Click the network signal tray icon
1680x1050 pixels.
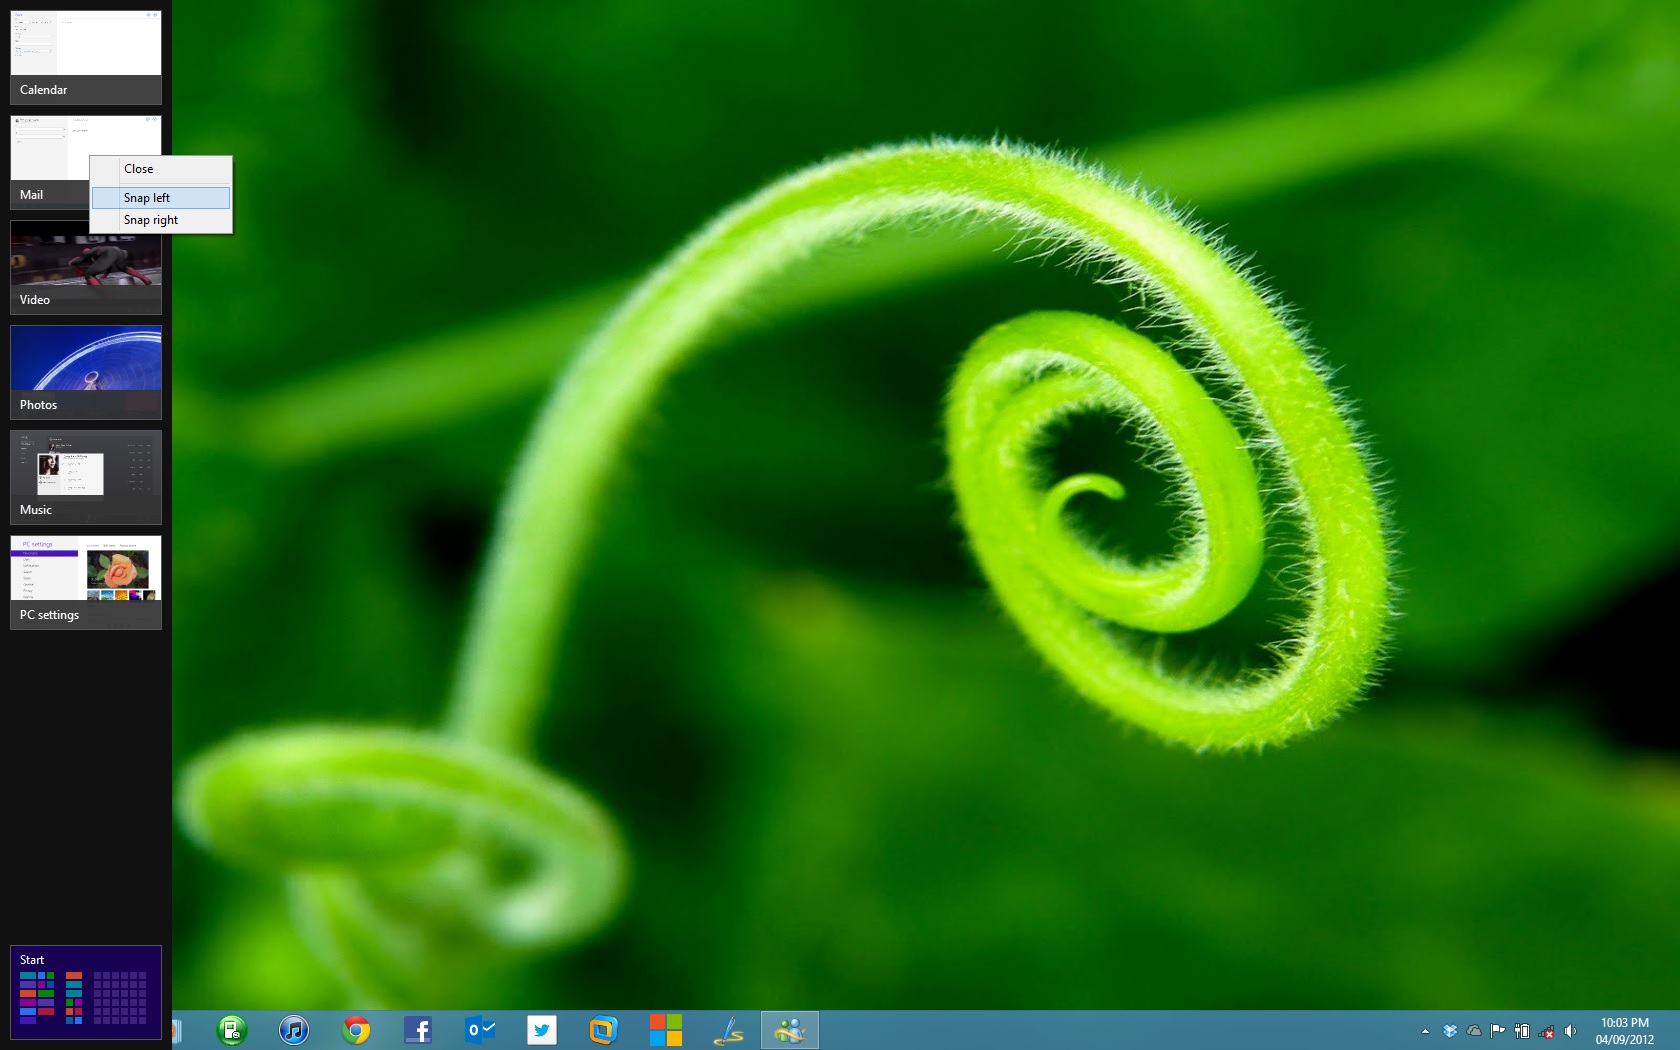[1546, 1031]
